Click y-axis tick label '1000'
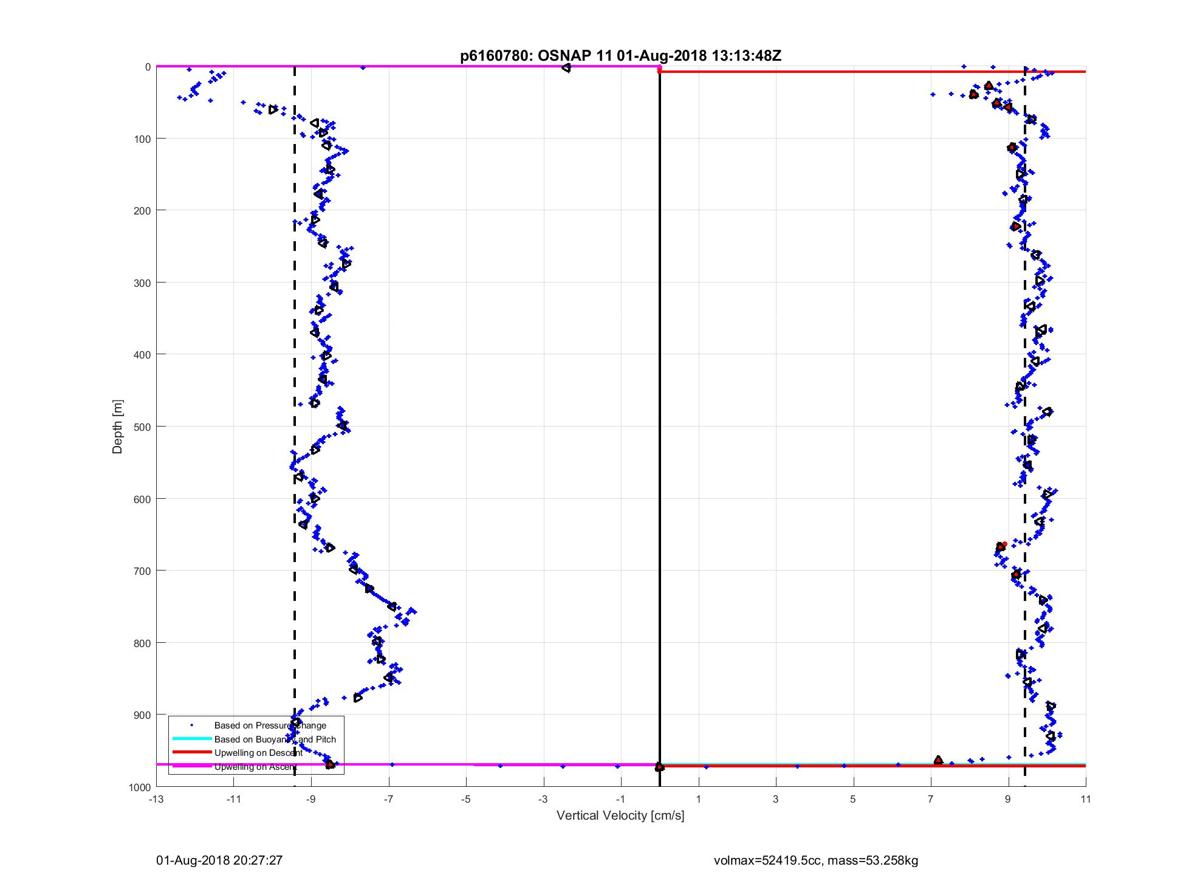The width and height of the screenshot is (1200, 885). click(139, 787)
